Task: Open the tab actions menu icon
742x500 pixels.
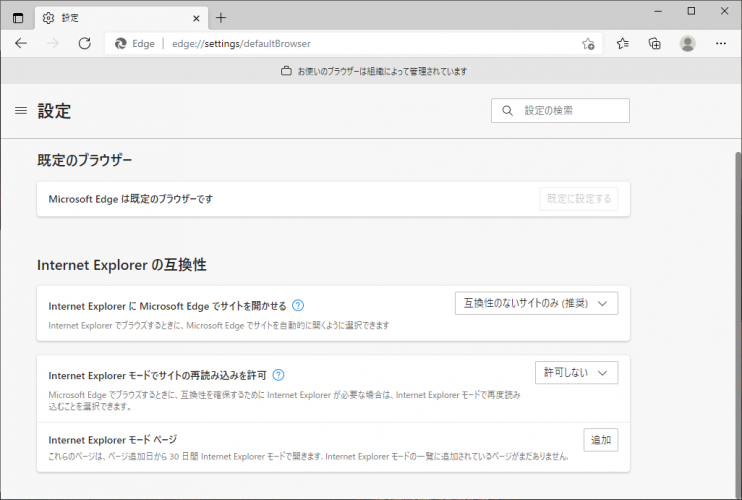Action: coord(18,18)
